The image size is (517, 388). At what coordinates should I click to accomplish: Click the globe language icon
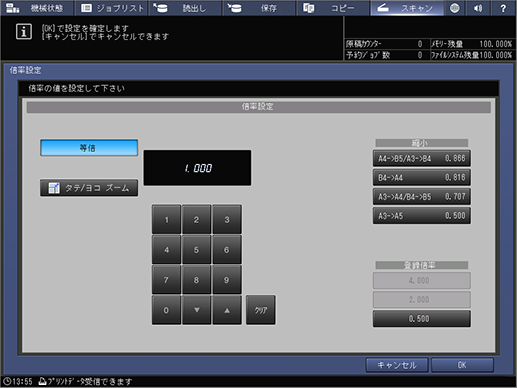coord(455,8)
